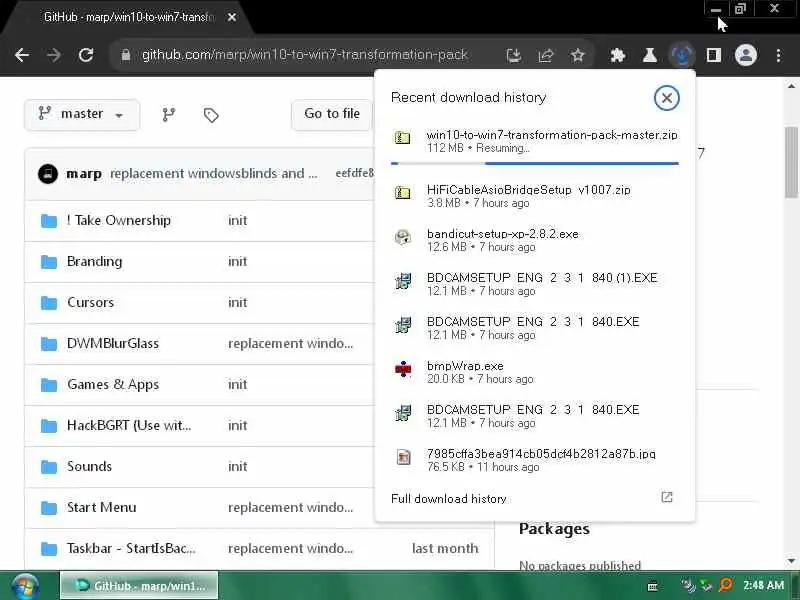Open Full download history
The width and height of the screenshot is (800, 600).
pyautogui.click(x=448, y=499)
